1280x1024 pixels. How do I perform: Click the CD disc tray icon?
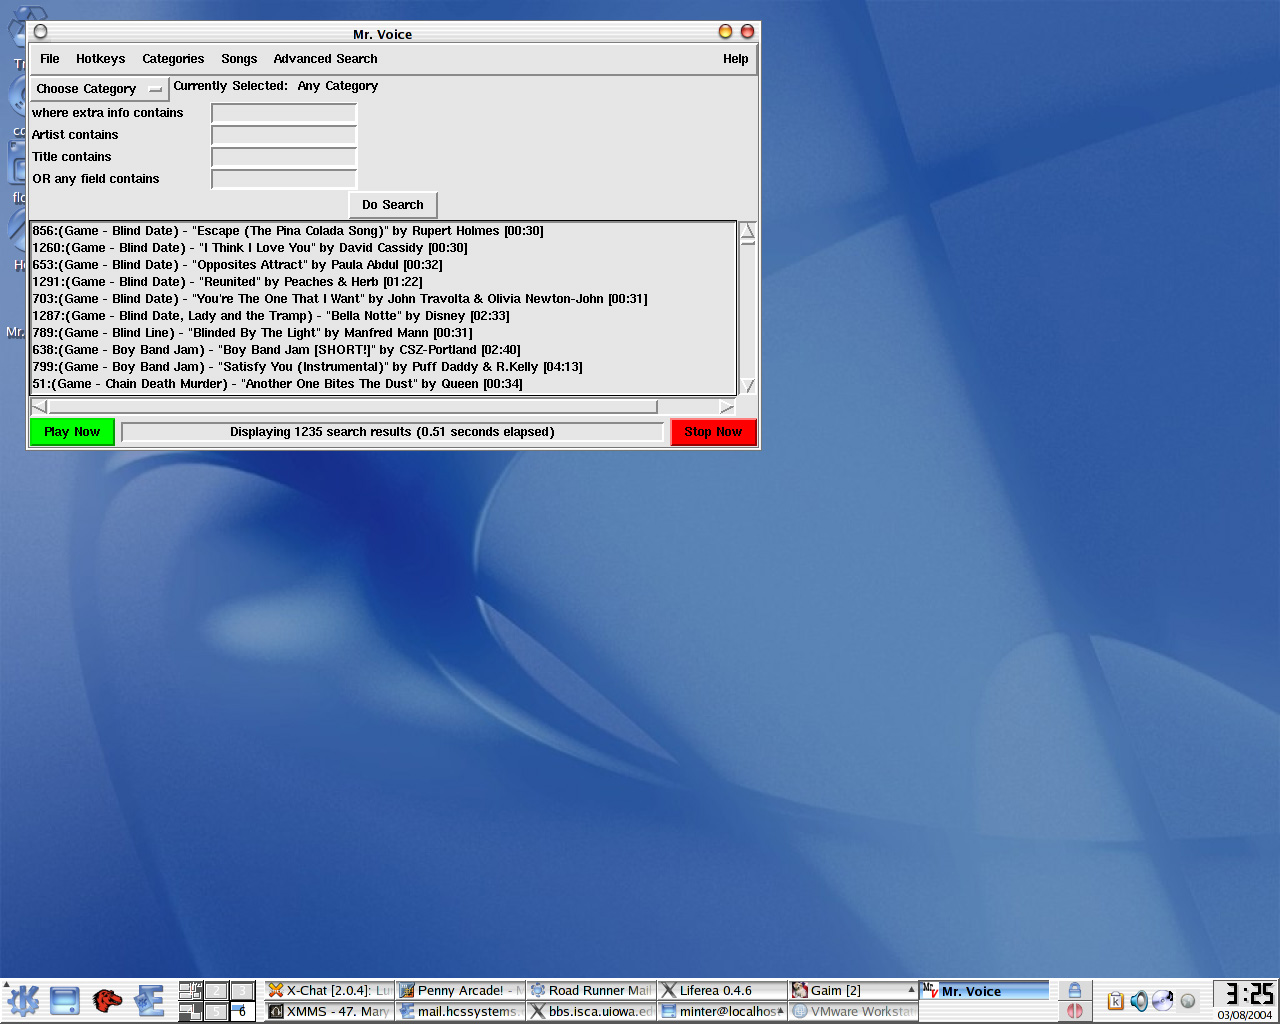[1162, 1001]
